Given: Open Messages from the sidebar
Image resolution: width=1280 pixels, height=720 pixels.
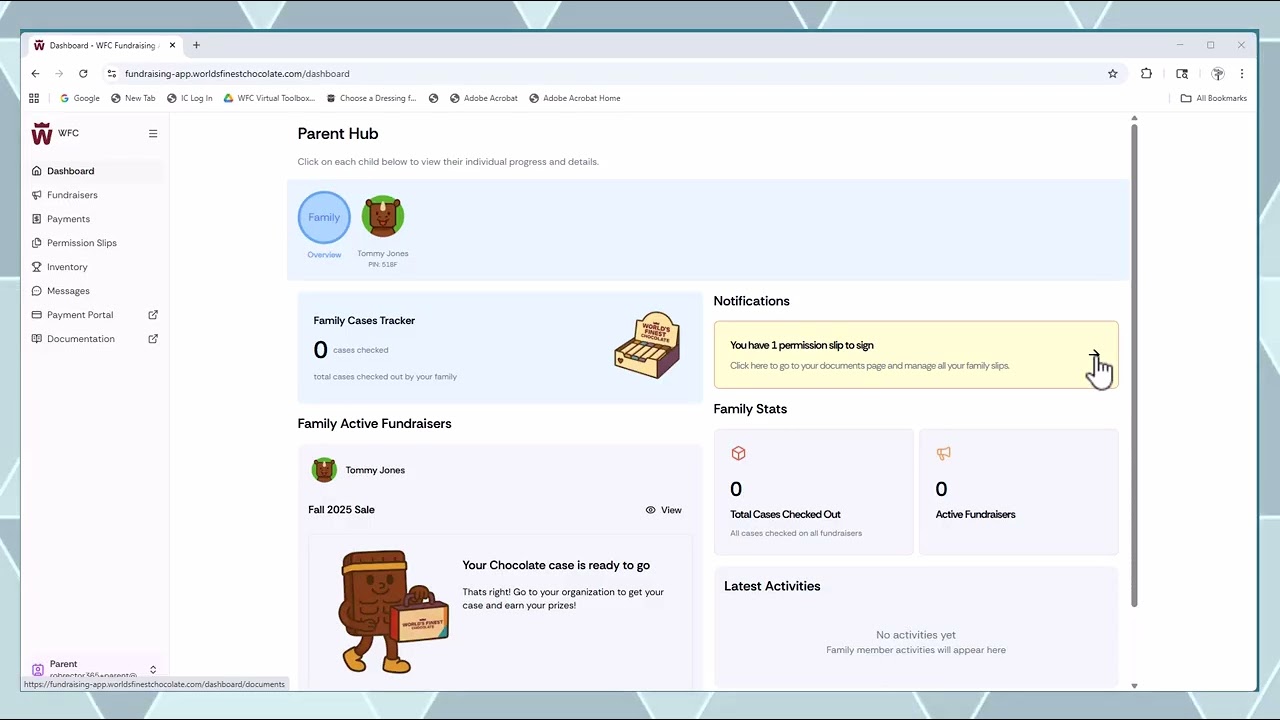Looking at the screenshot, I should click(96, 291).
